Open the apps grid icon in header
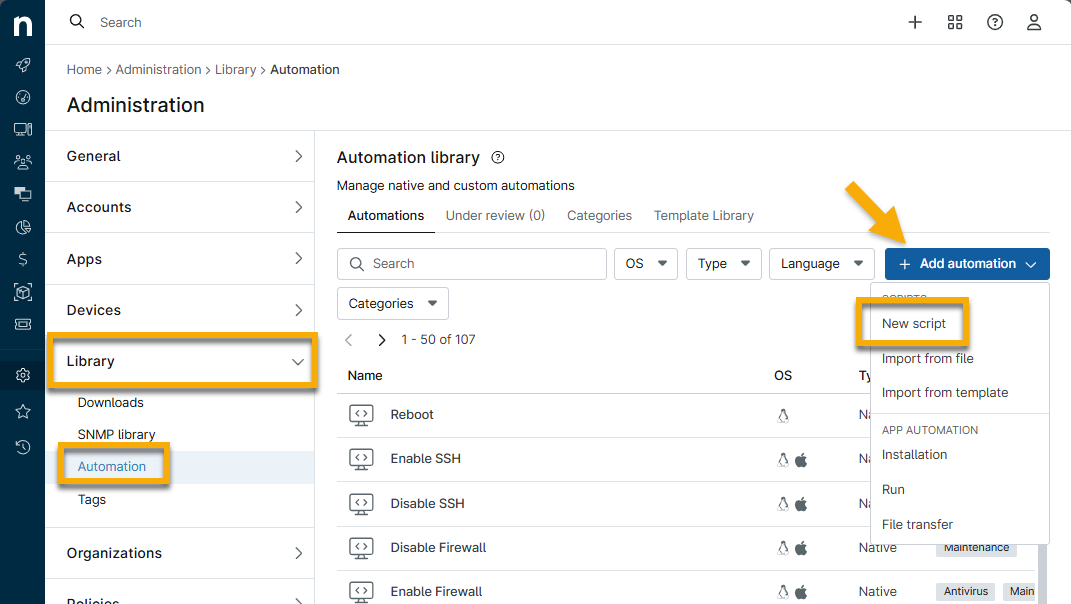Screen dimensions: 1071x604 (955, 22)
